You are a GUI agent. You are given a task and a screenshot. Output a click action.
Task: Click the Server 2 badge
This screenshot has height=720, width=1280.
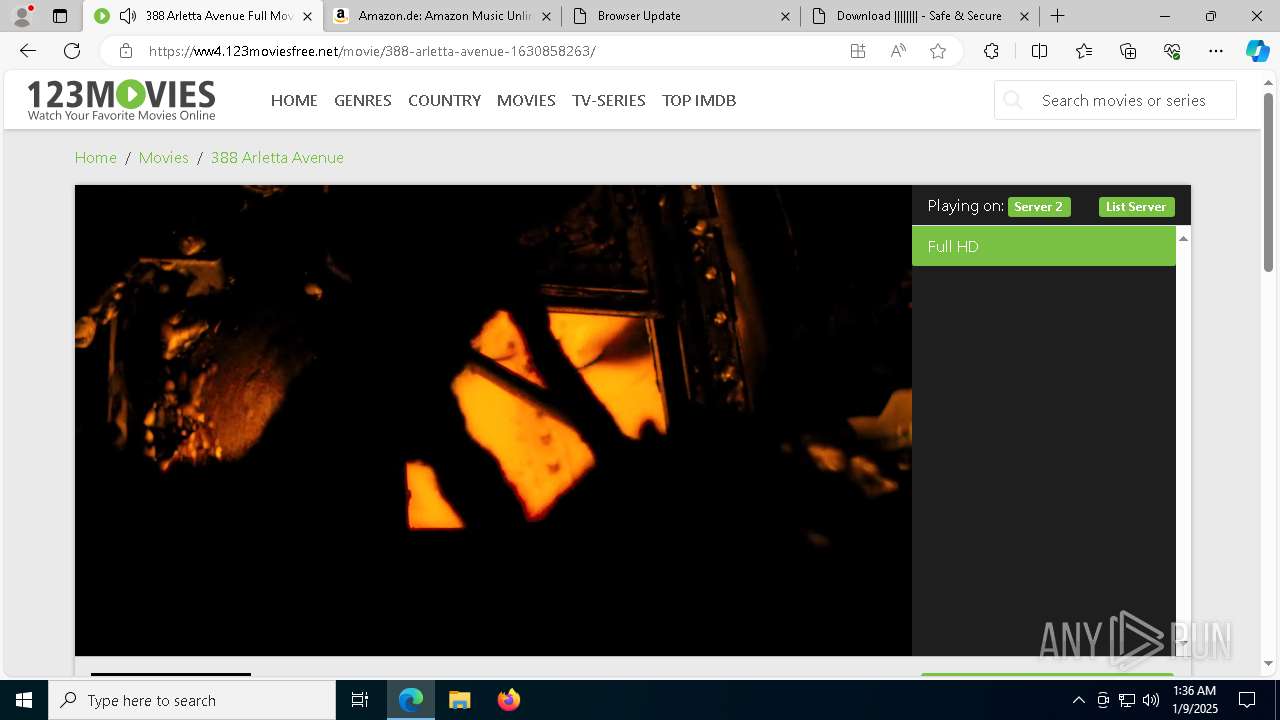(1039, 207)
